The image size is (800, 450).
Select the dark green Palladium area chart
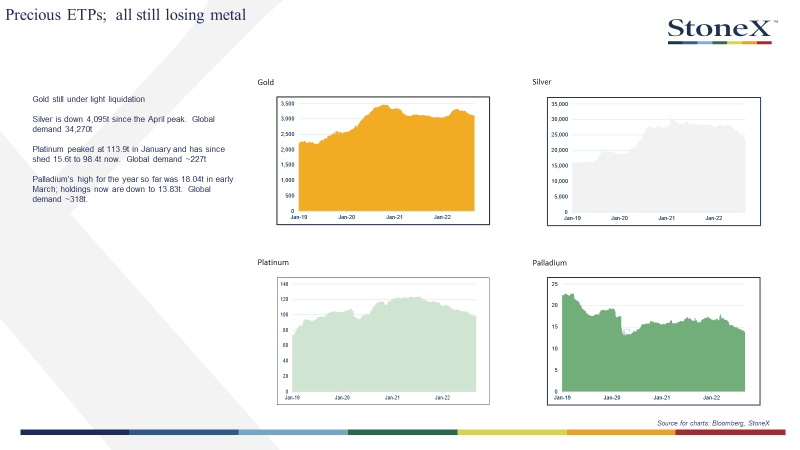tap(654, 341)
